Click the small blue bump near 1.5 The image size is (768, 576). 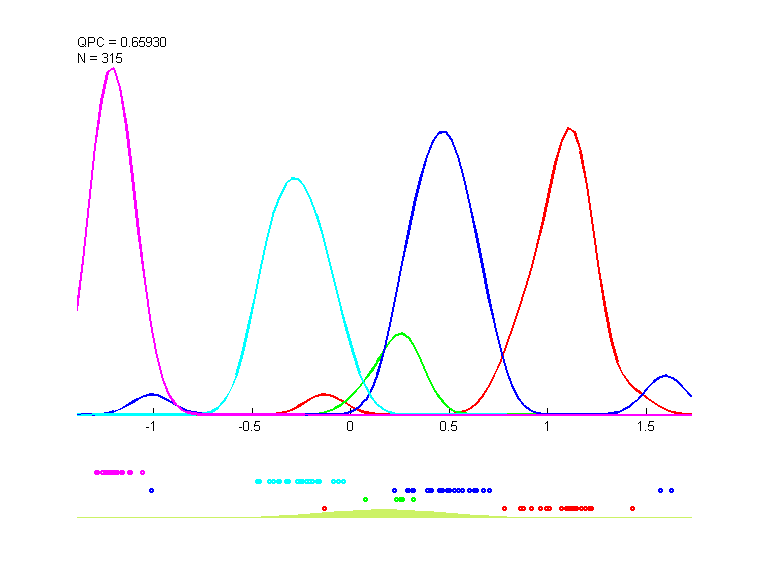665,376
